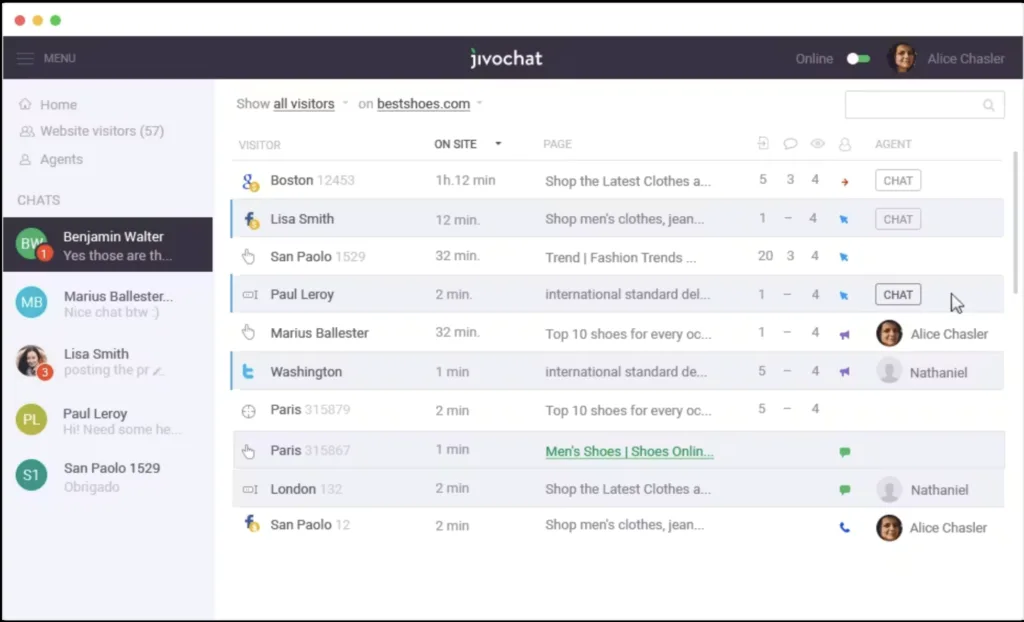Expand the bestshoes.com site dropdown
The width and height of the screenshot is (1024, 622).
(x=479, y=103)
